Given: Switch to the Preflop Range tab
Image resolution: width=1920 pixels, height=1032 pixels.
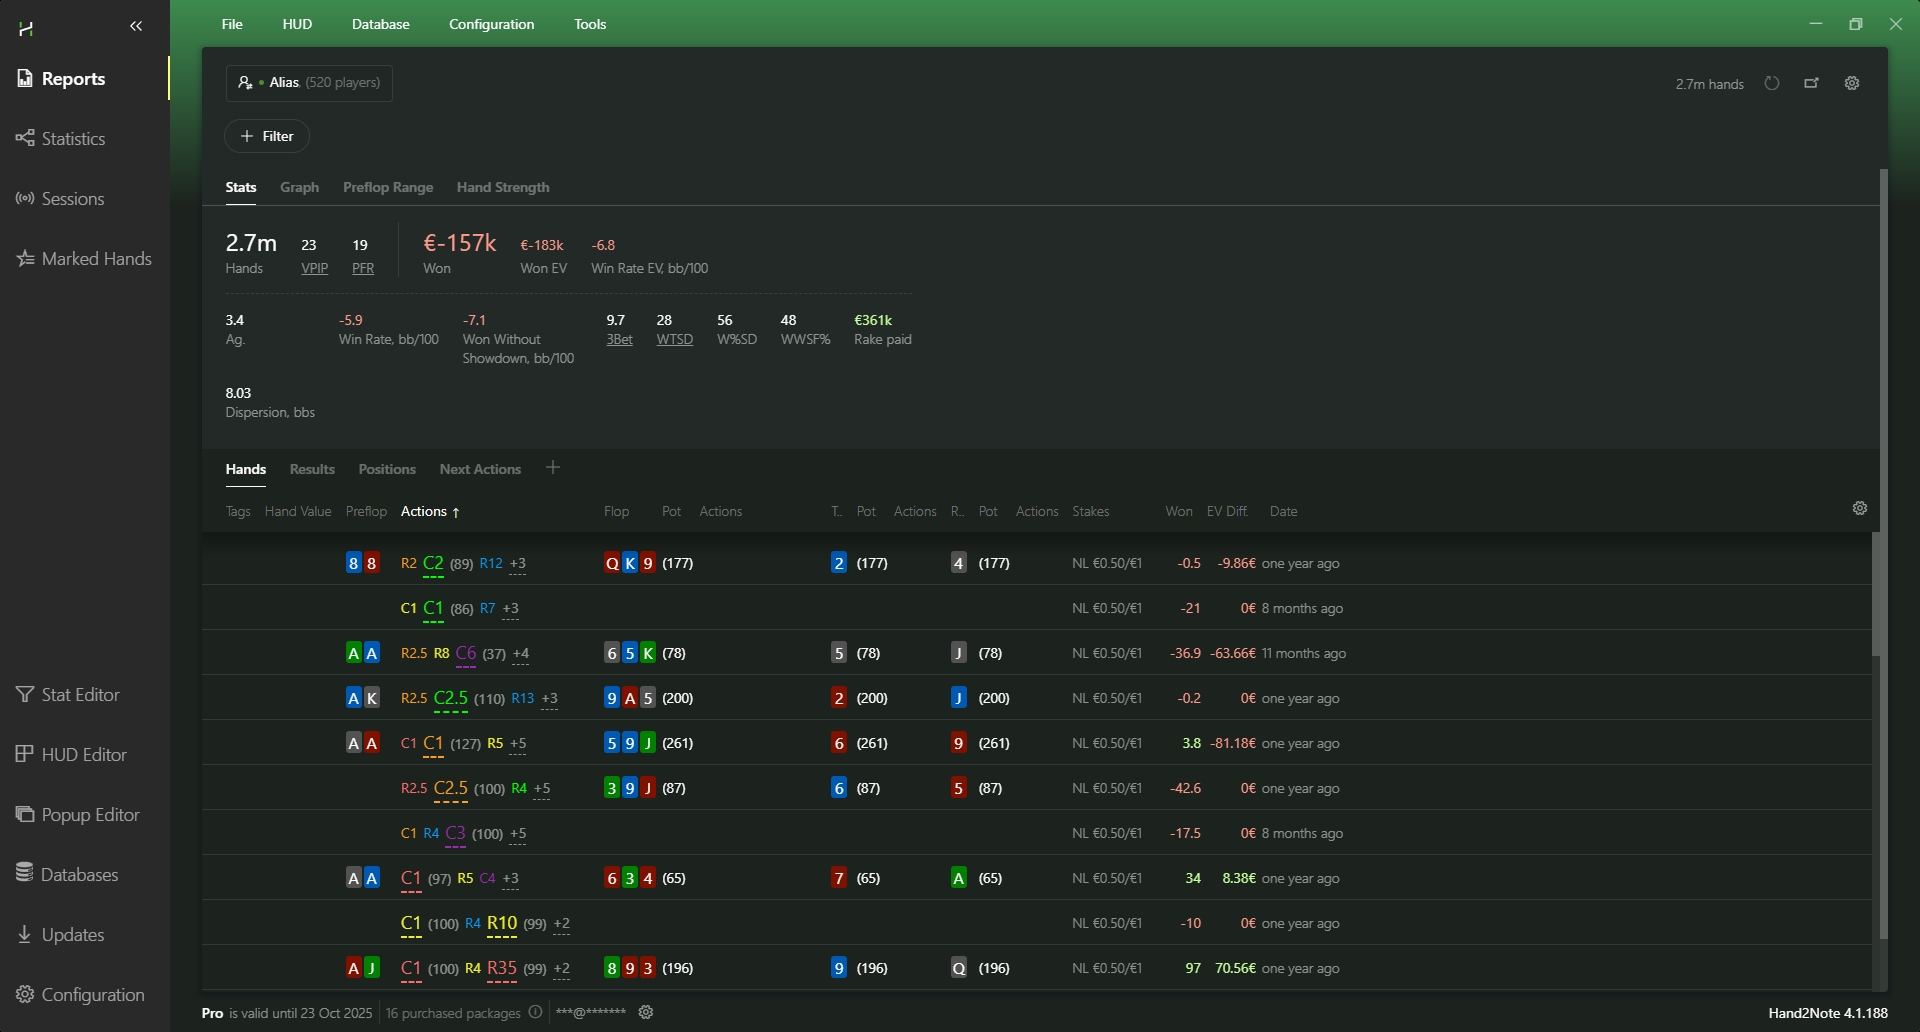Looking at the screenshot, I should pyautogui.click(x=388, y=188).
